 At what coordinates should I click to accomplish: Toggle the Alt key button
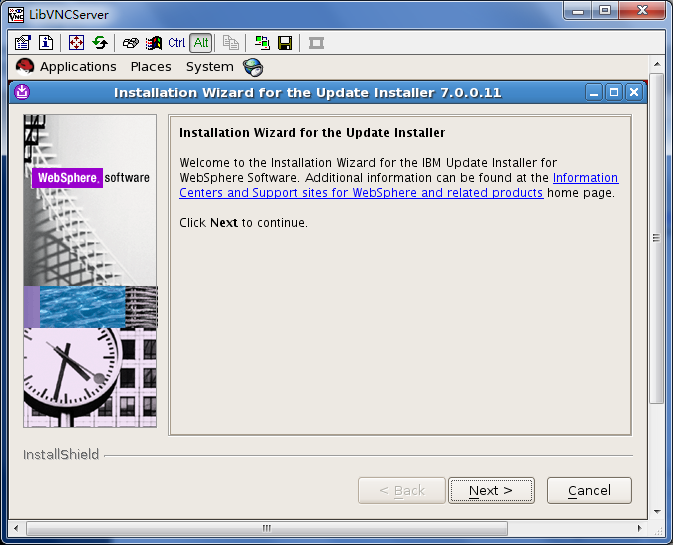pos(201,43)
